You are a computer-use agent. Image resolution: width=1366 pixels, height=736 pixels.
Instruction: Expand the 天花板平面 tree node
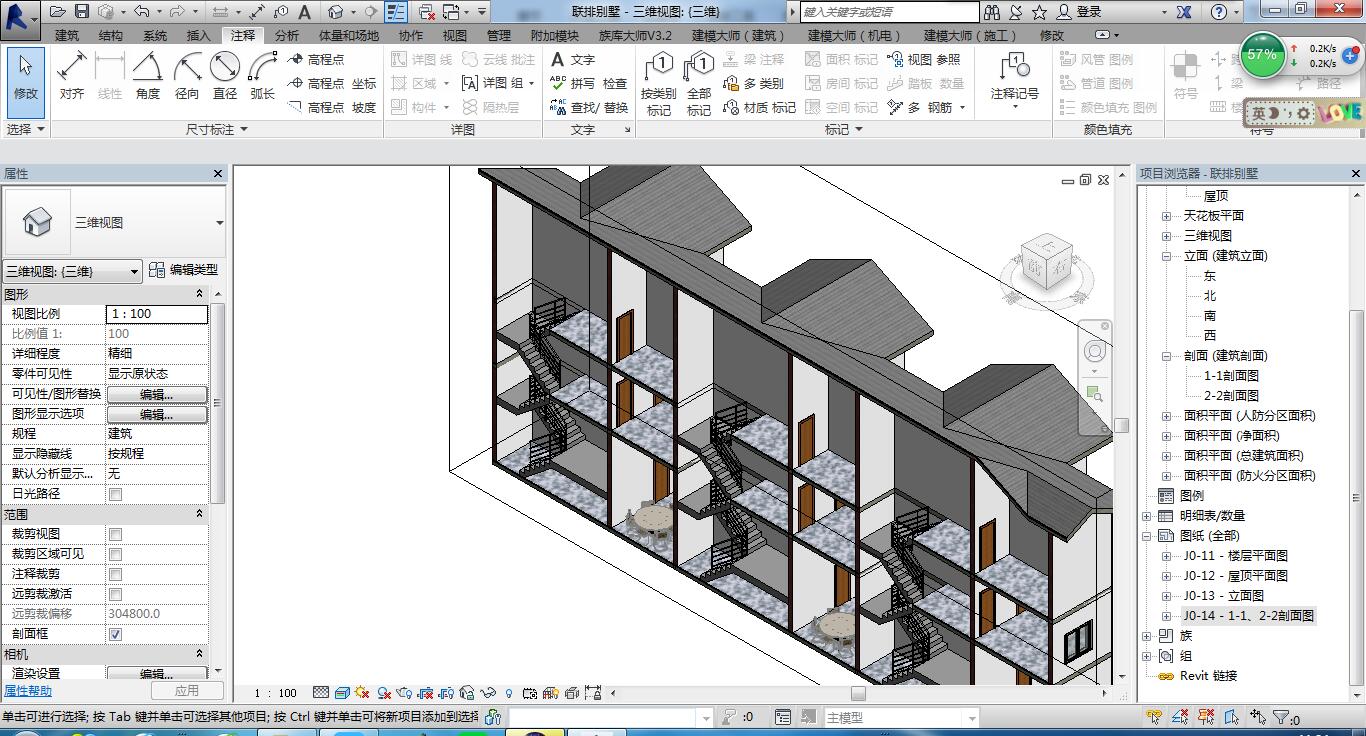1166,216
